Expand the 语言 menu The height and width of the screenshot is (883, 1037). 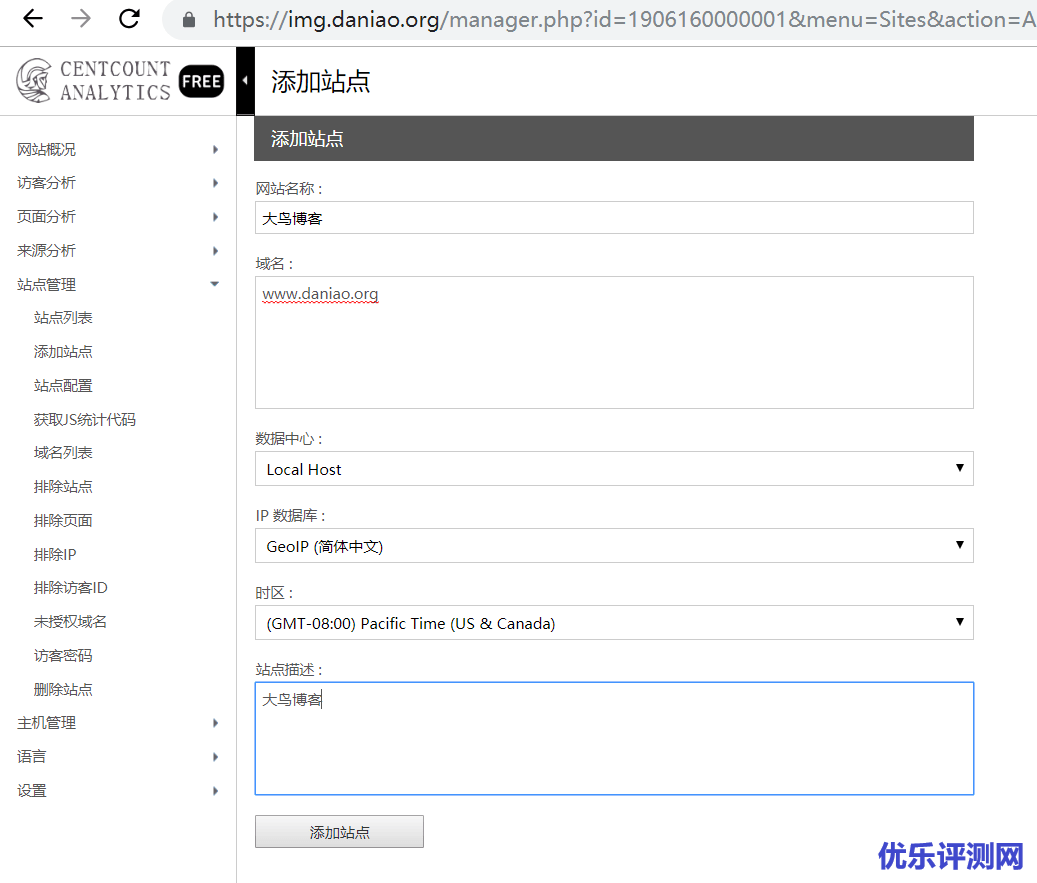click(118, 757)
